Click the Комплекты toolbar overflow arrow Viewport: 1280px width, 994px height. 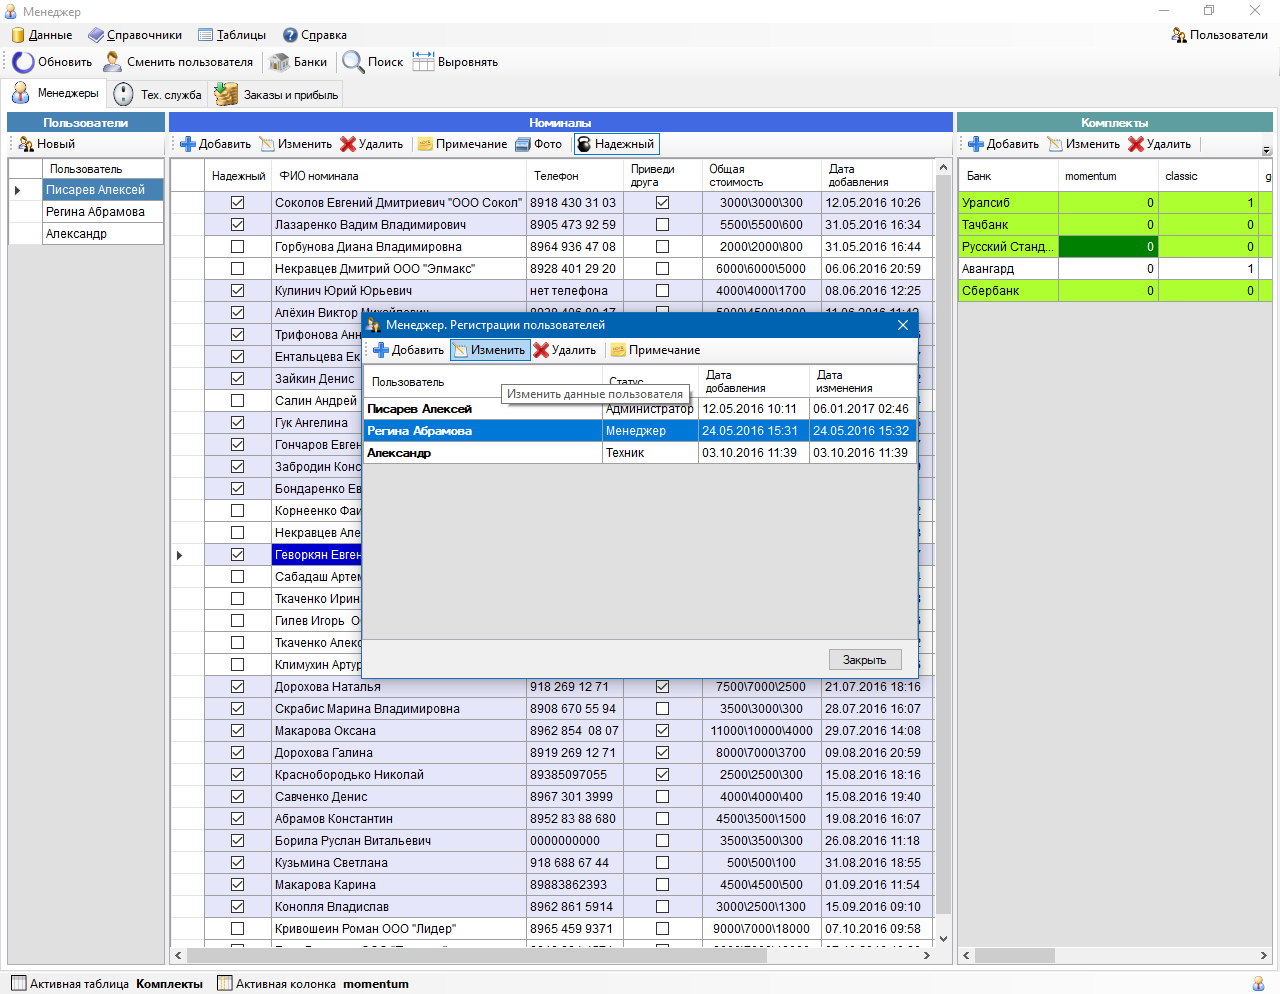[1267, 151]
